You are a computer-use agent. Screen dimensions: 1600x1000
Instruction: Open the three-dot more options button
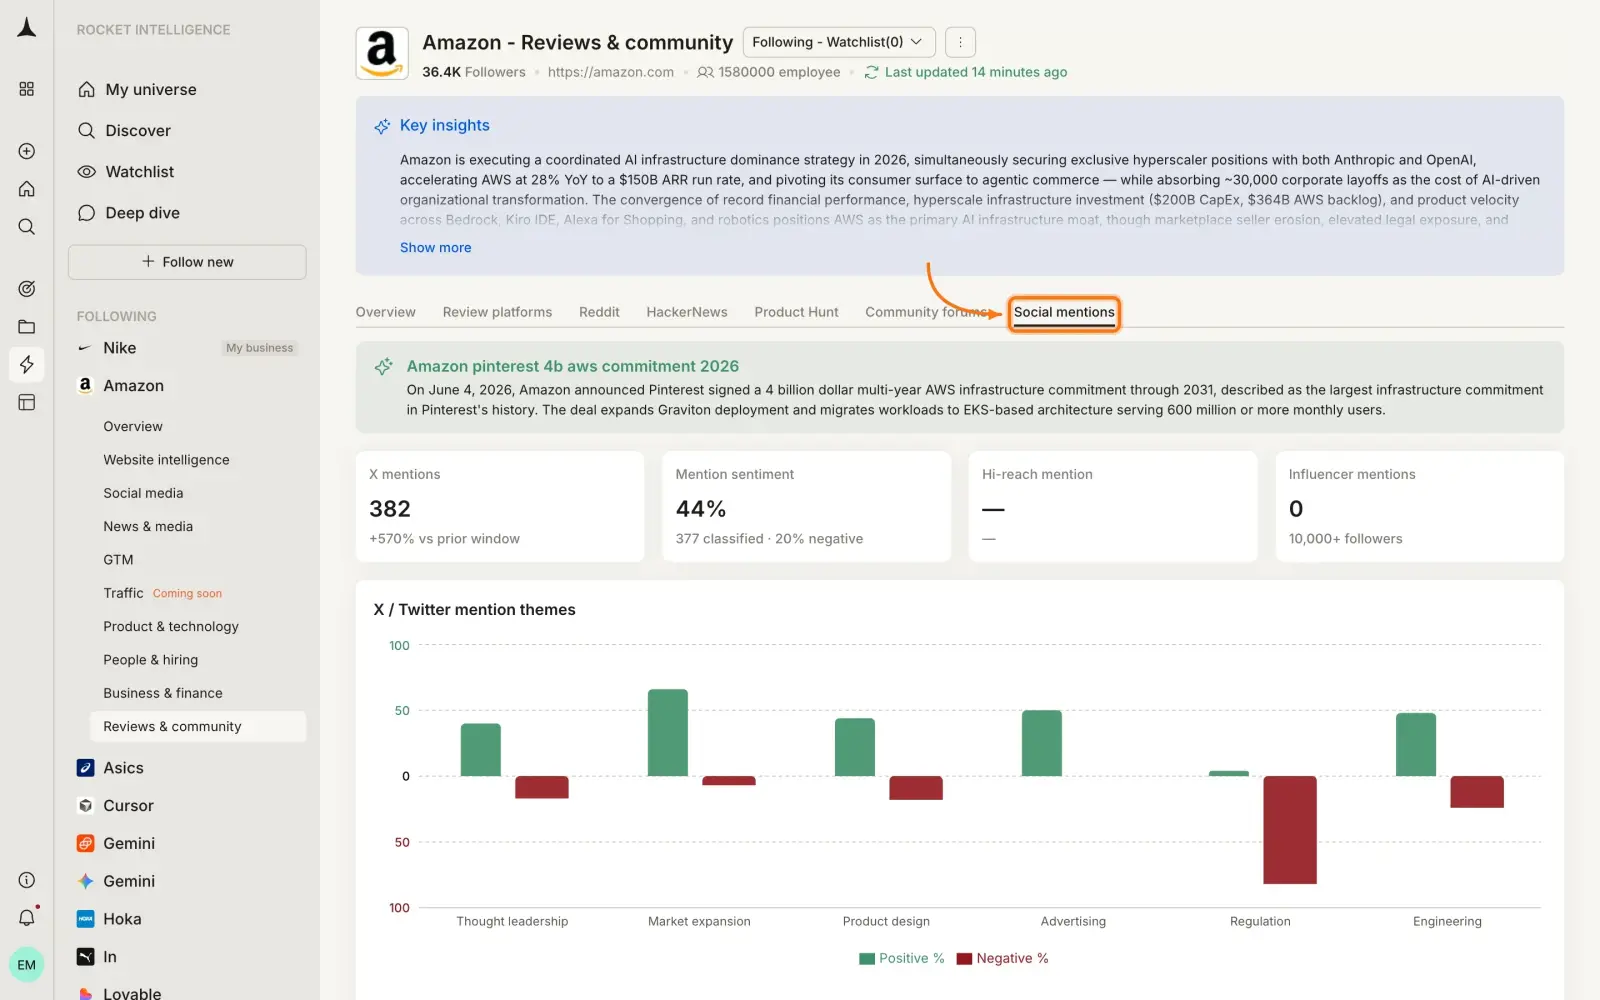[x=960, y=42]
